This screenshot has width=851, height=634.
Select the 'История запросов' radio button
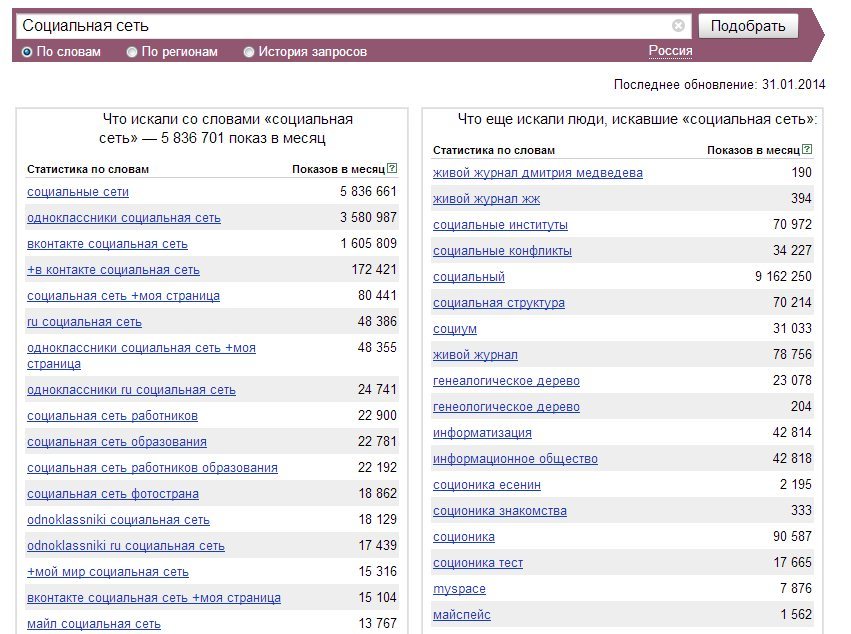coord(249,52)
